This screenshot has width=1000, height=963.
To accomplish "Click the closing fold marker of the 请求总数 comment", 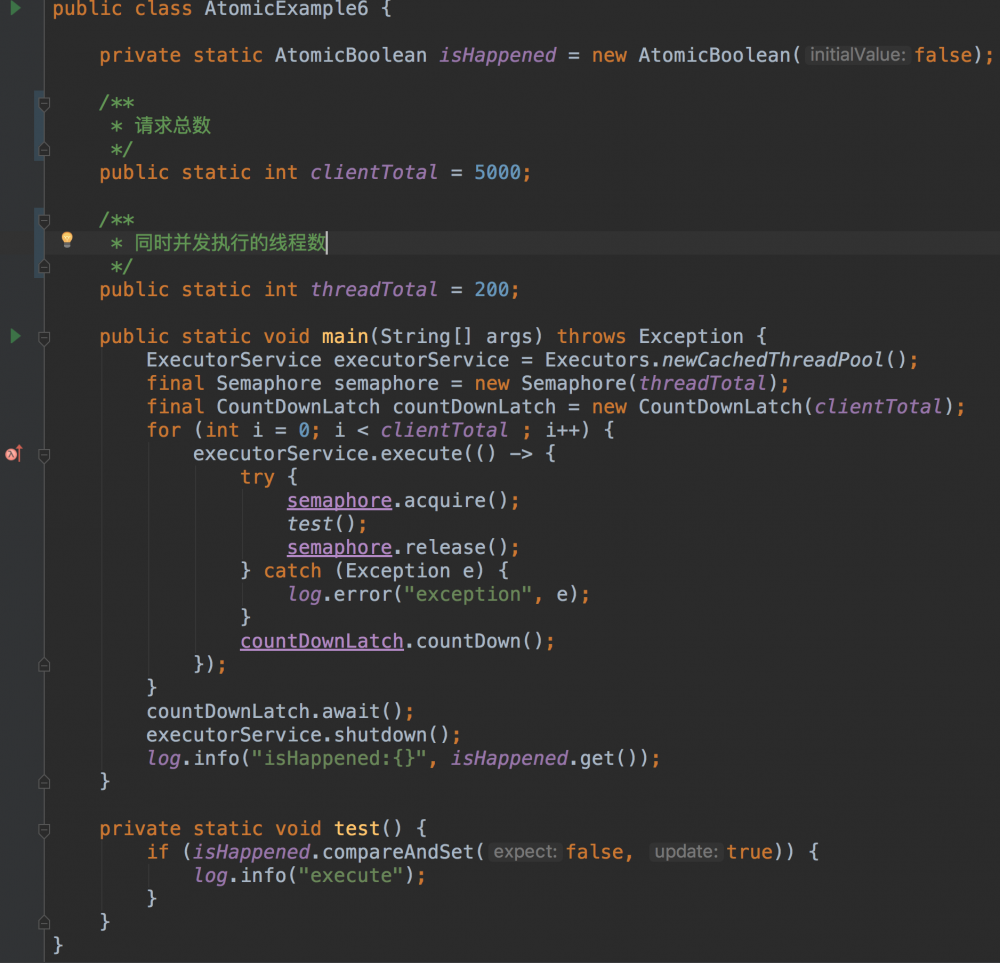I will tap(44, 150).
